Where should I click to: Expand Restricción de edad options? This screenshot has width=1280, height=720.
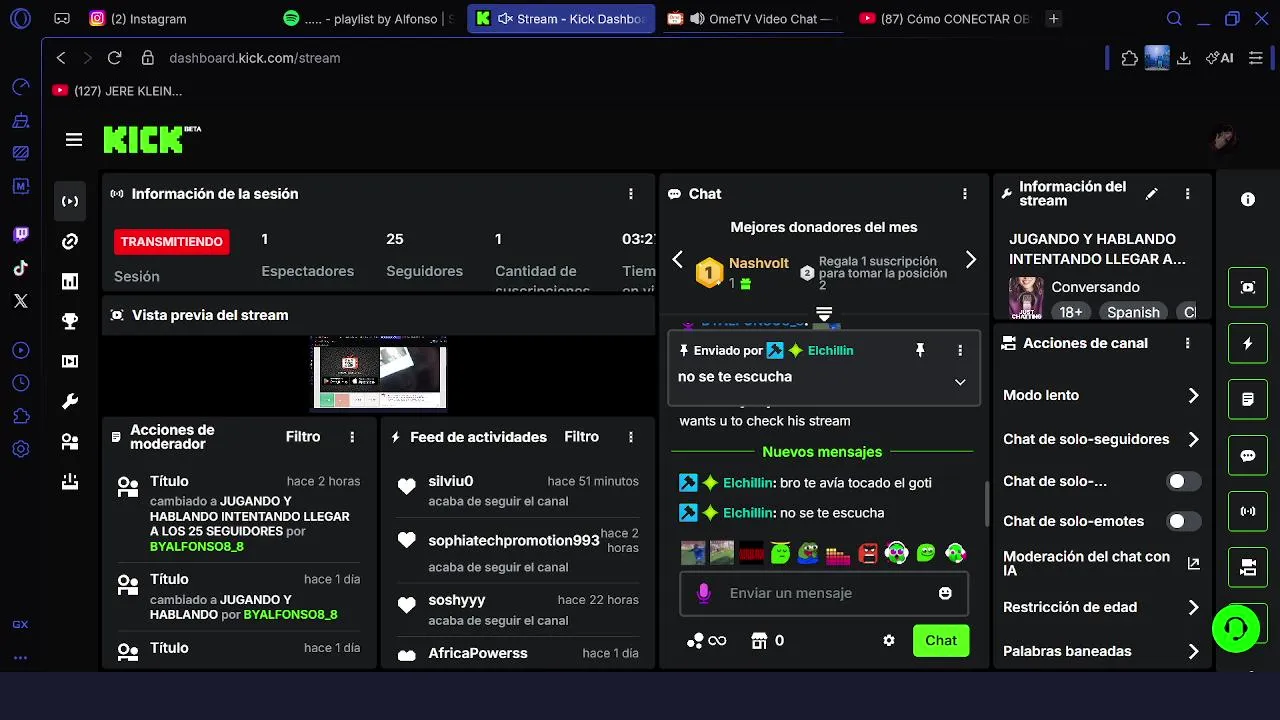(x=1193, y=607)
